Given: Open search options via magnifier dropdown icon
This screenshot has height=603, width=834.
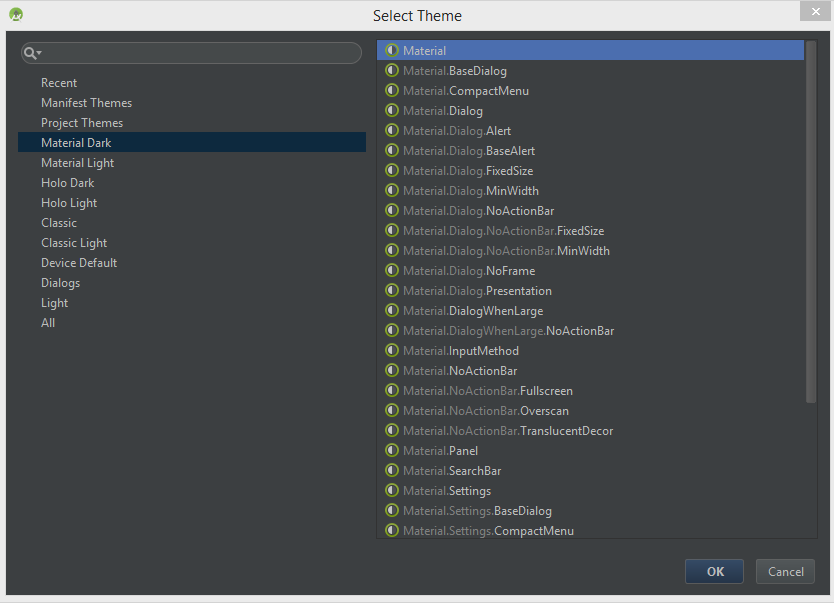Looking at the screenshot, I should point(32,53).
